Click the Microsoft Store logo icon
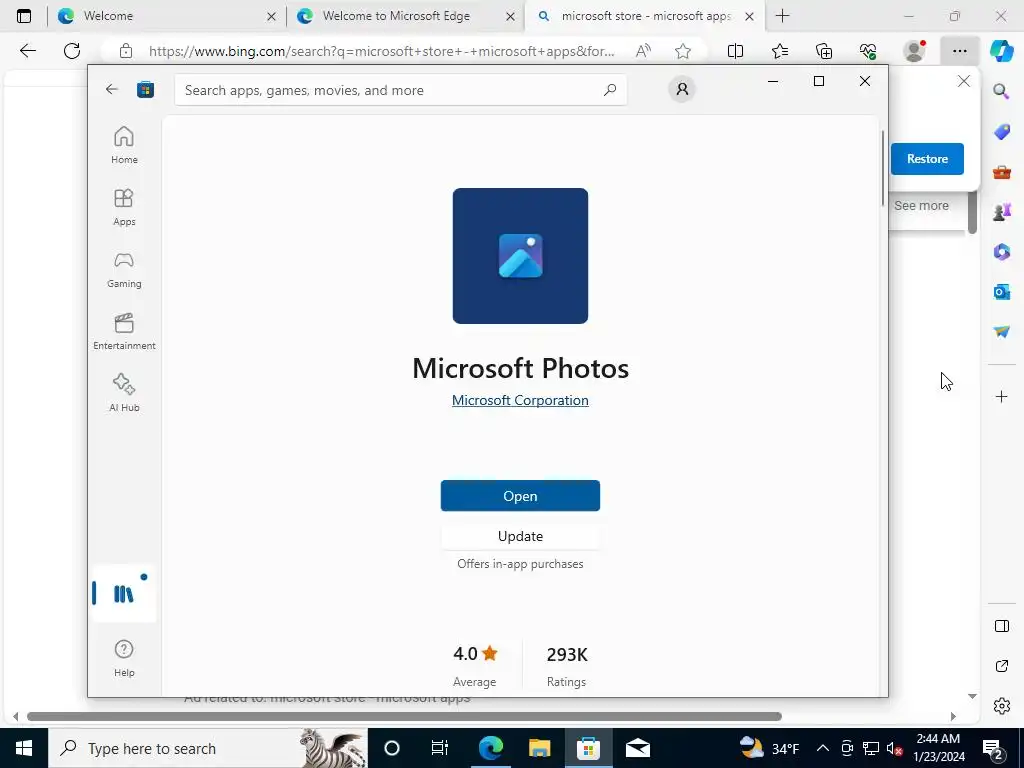The image size is (1024, 768). 145,89
